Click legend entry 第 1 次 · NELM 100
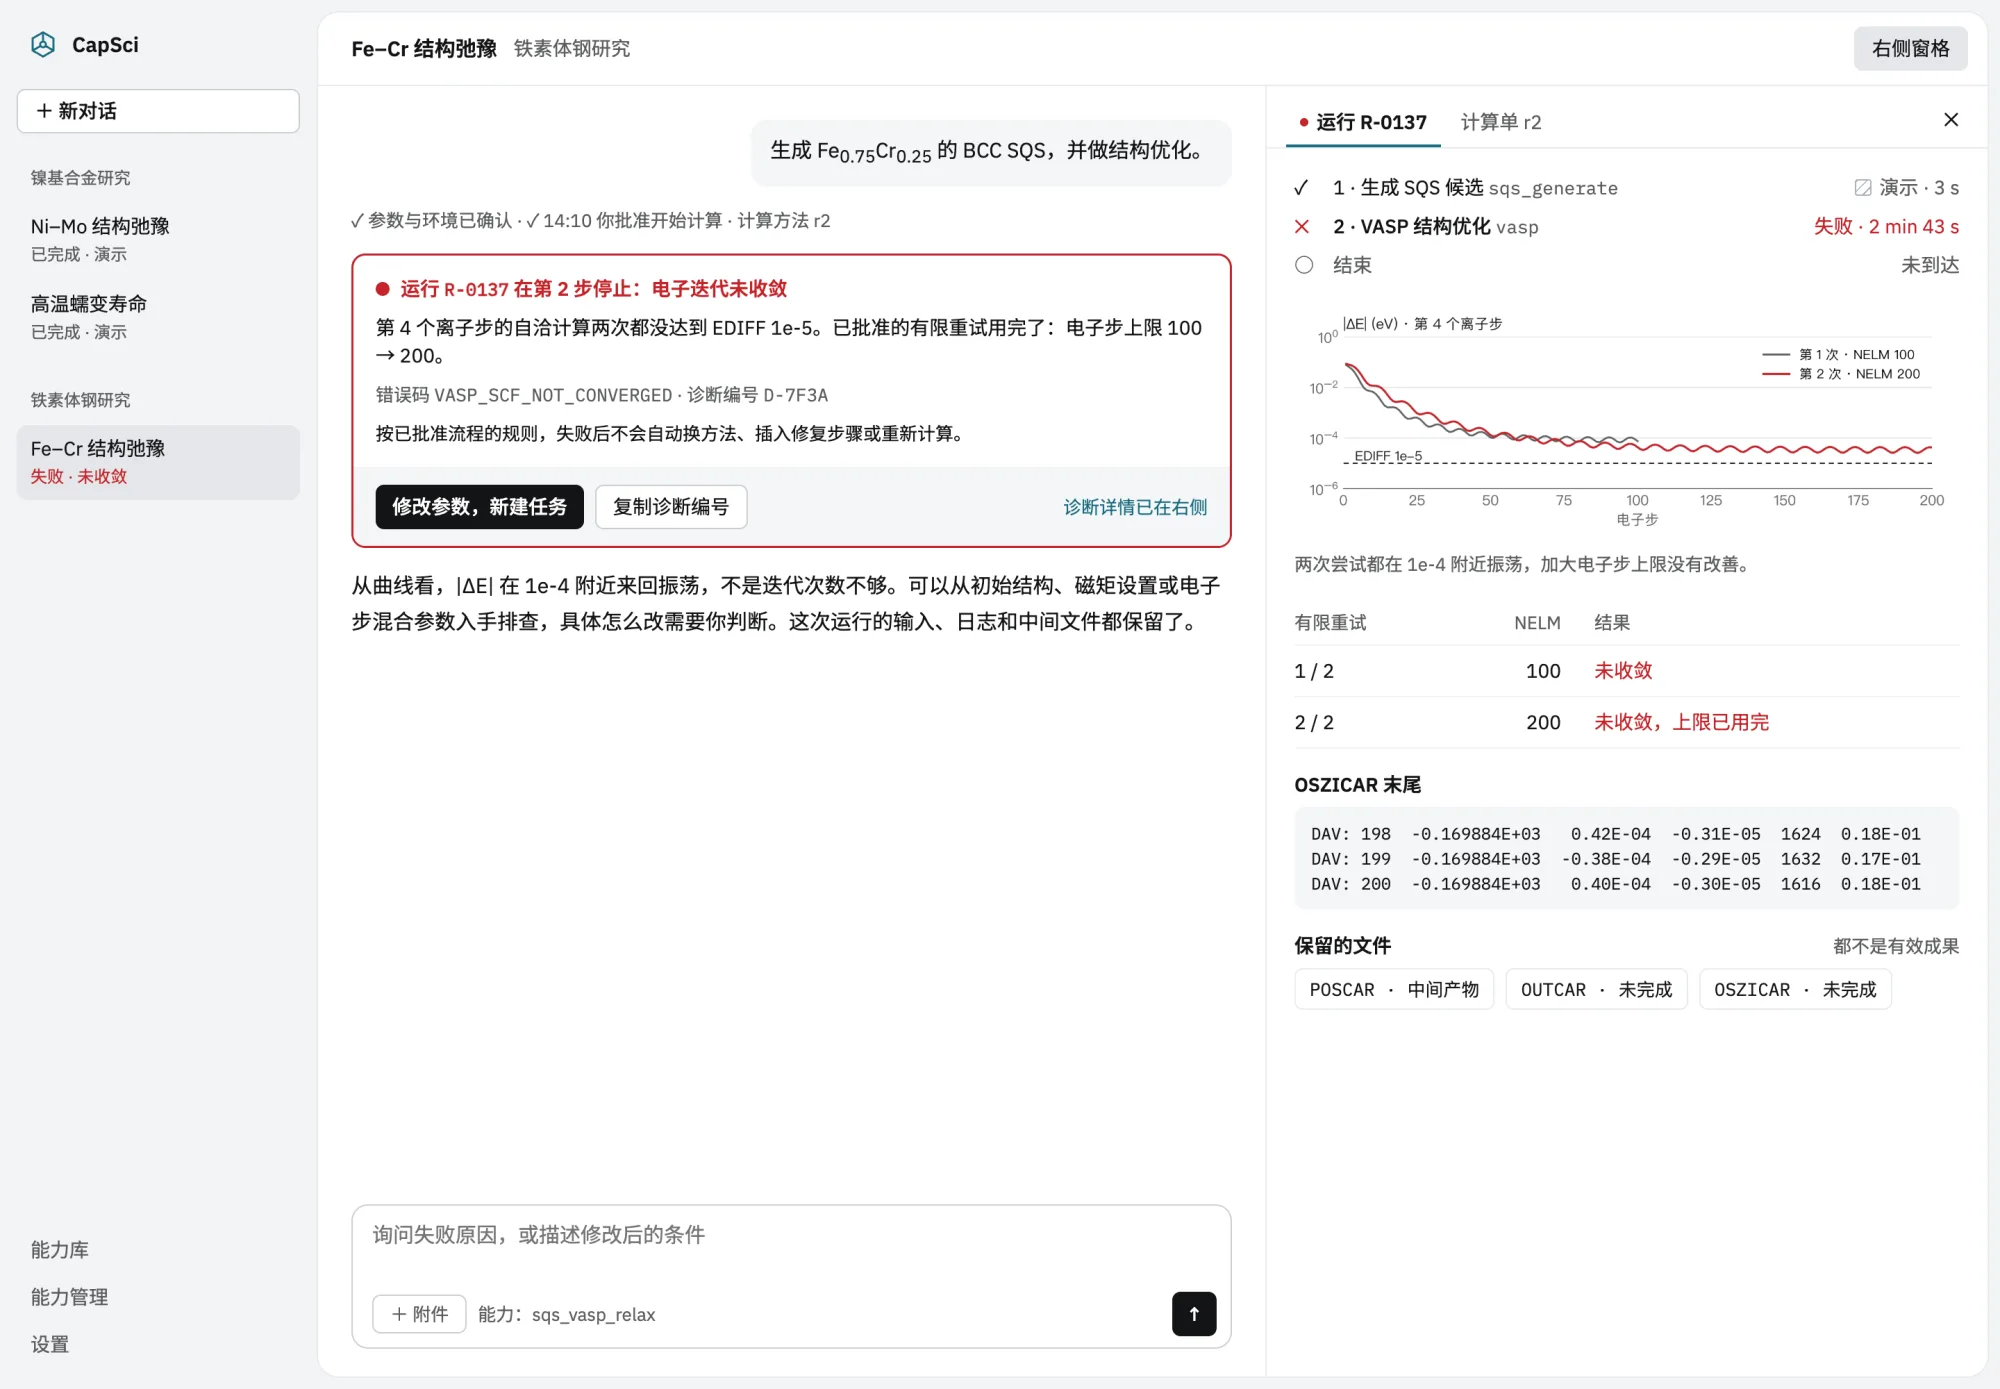This screenshot has width=2000, height=1389. (x=1837, y=355)
